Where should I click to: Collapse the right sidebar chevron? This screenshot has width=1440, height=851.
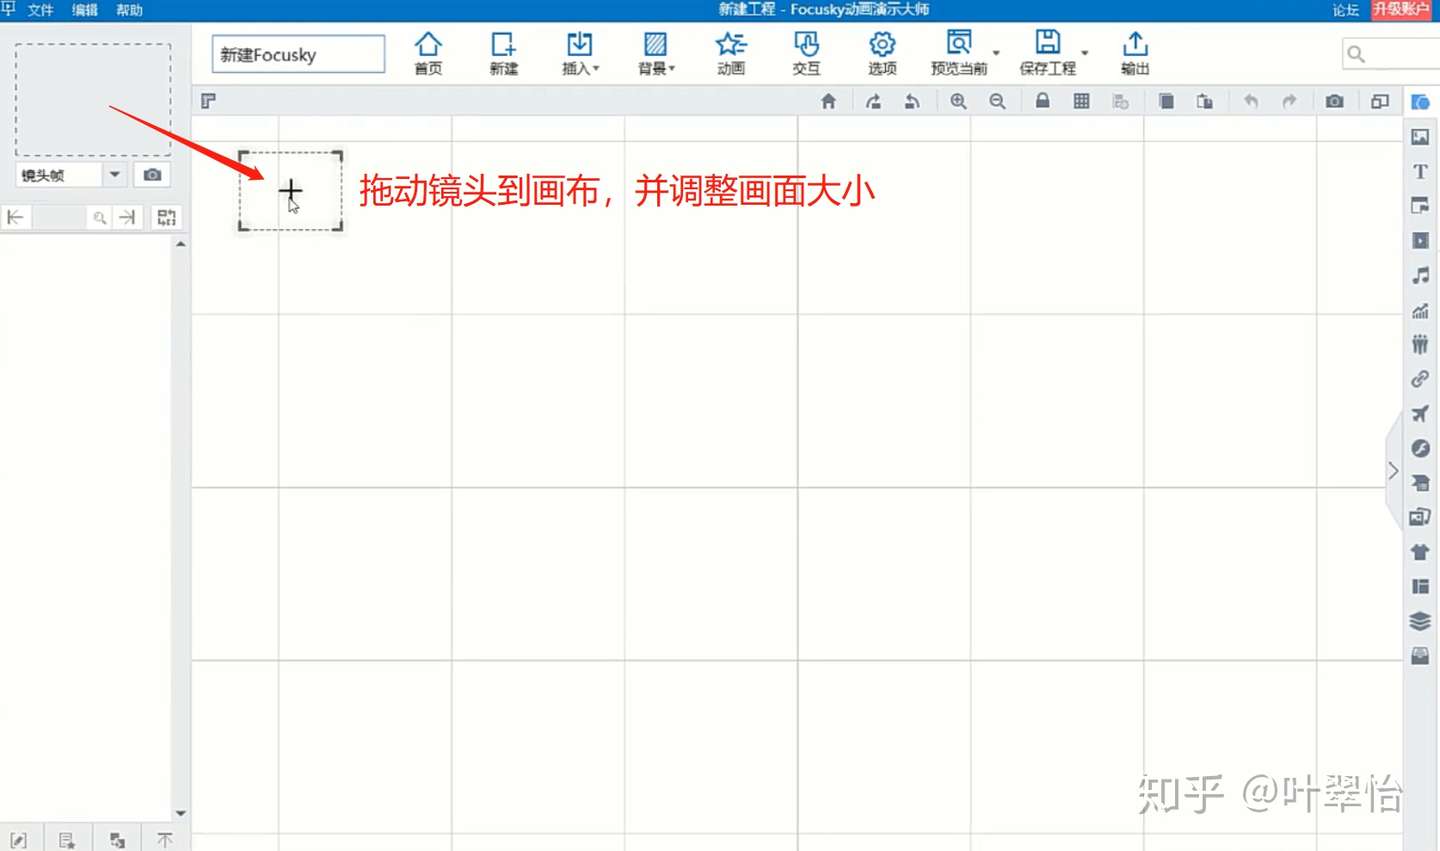point(1393,471)
